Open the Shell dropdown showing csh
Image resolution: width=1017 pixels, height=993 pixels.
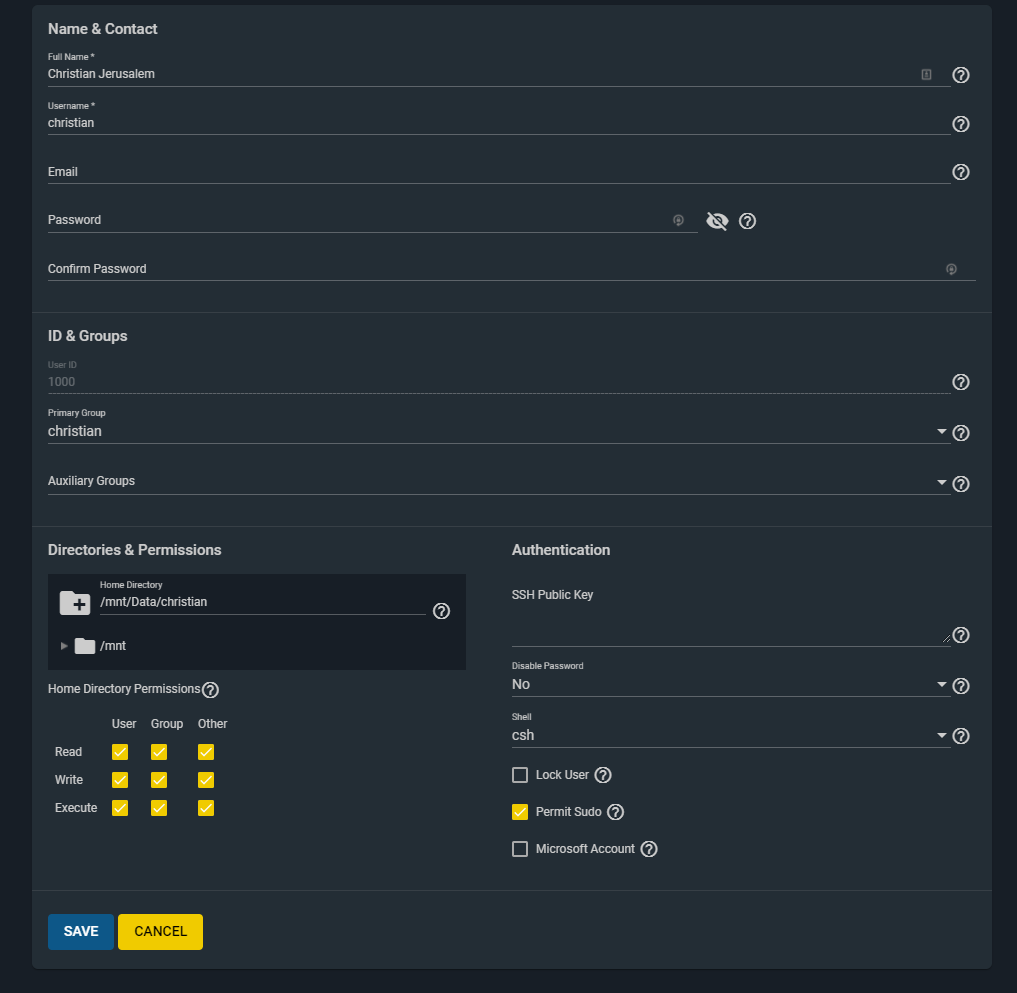click(731, 735)
